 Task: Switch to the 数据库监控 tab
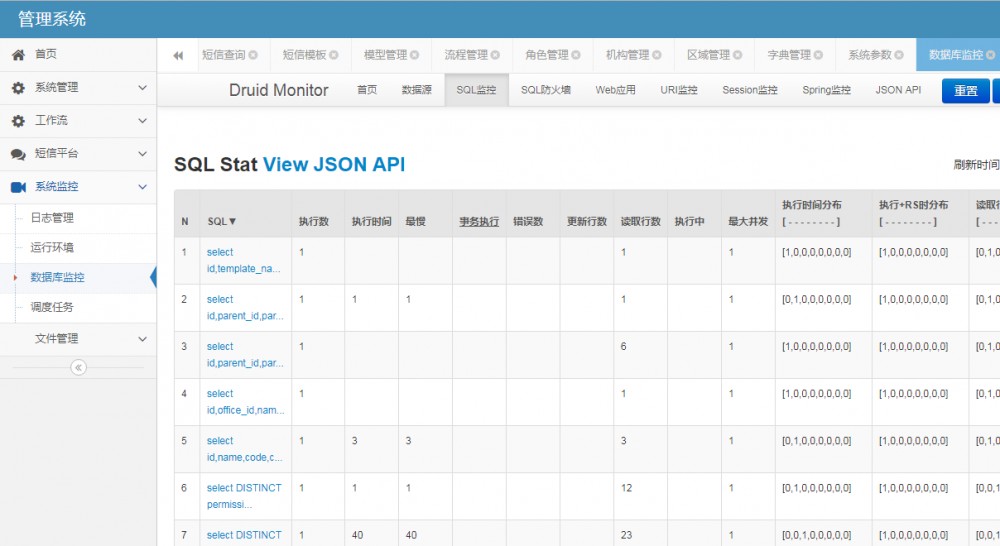(x=956, y=55)
